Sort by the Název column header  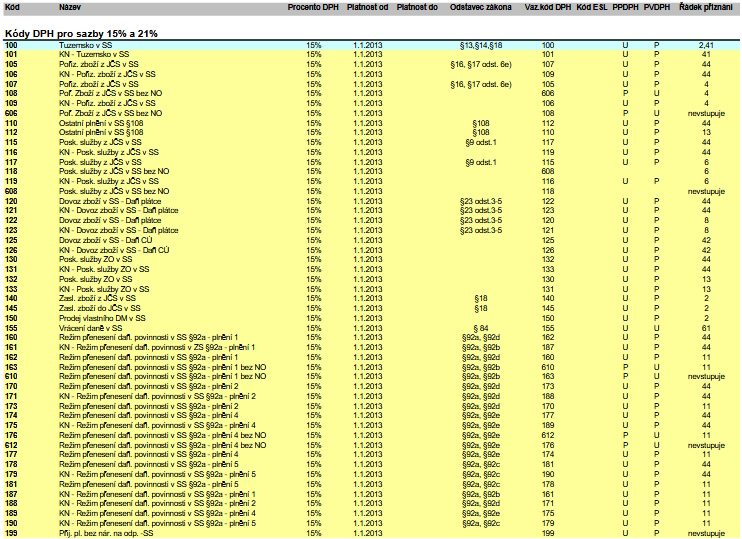pos(70,7)
